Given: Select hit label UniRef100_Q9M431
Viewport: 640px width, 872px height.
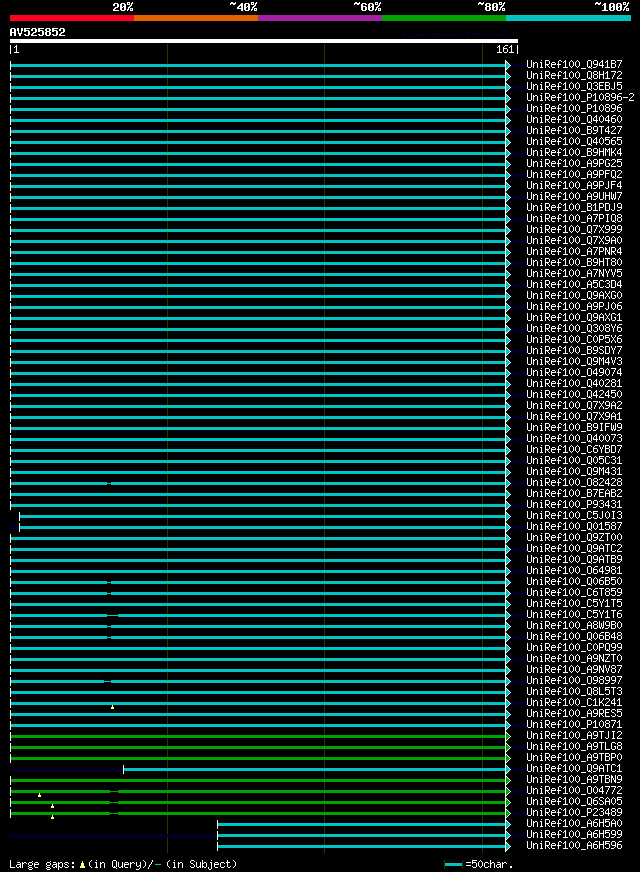Looking at the screenshot, I should 574,472.
